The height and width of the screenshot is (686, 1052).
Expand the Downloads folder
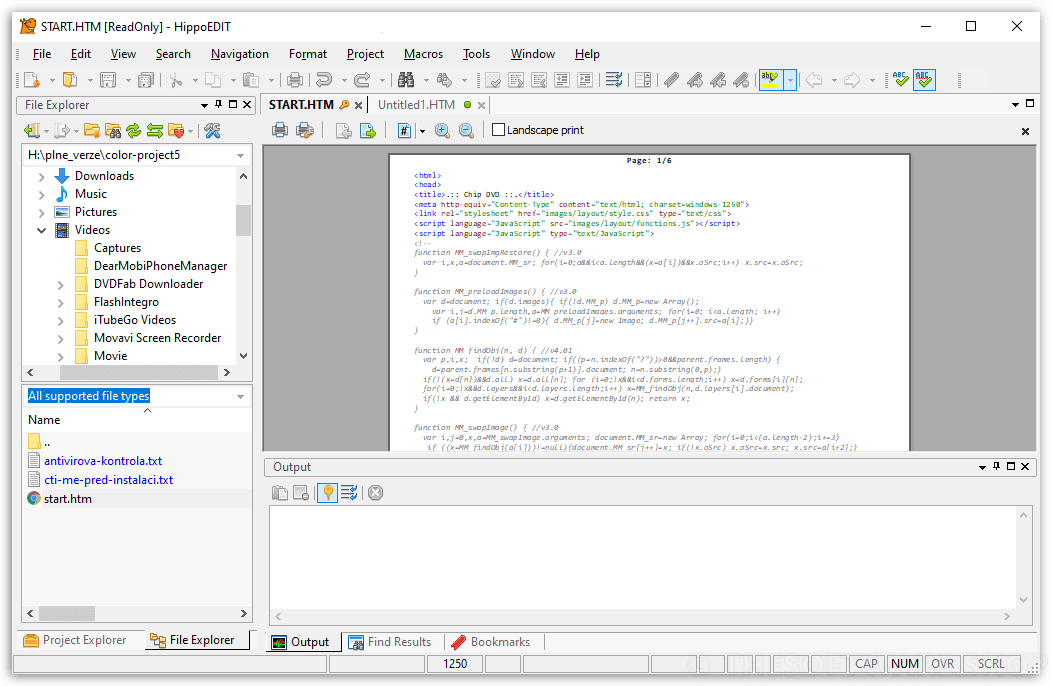pyautogui.click(x=40, y=175)
